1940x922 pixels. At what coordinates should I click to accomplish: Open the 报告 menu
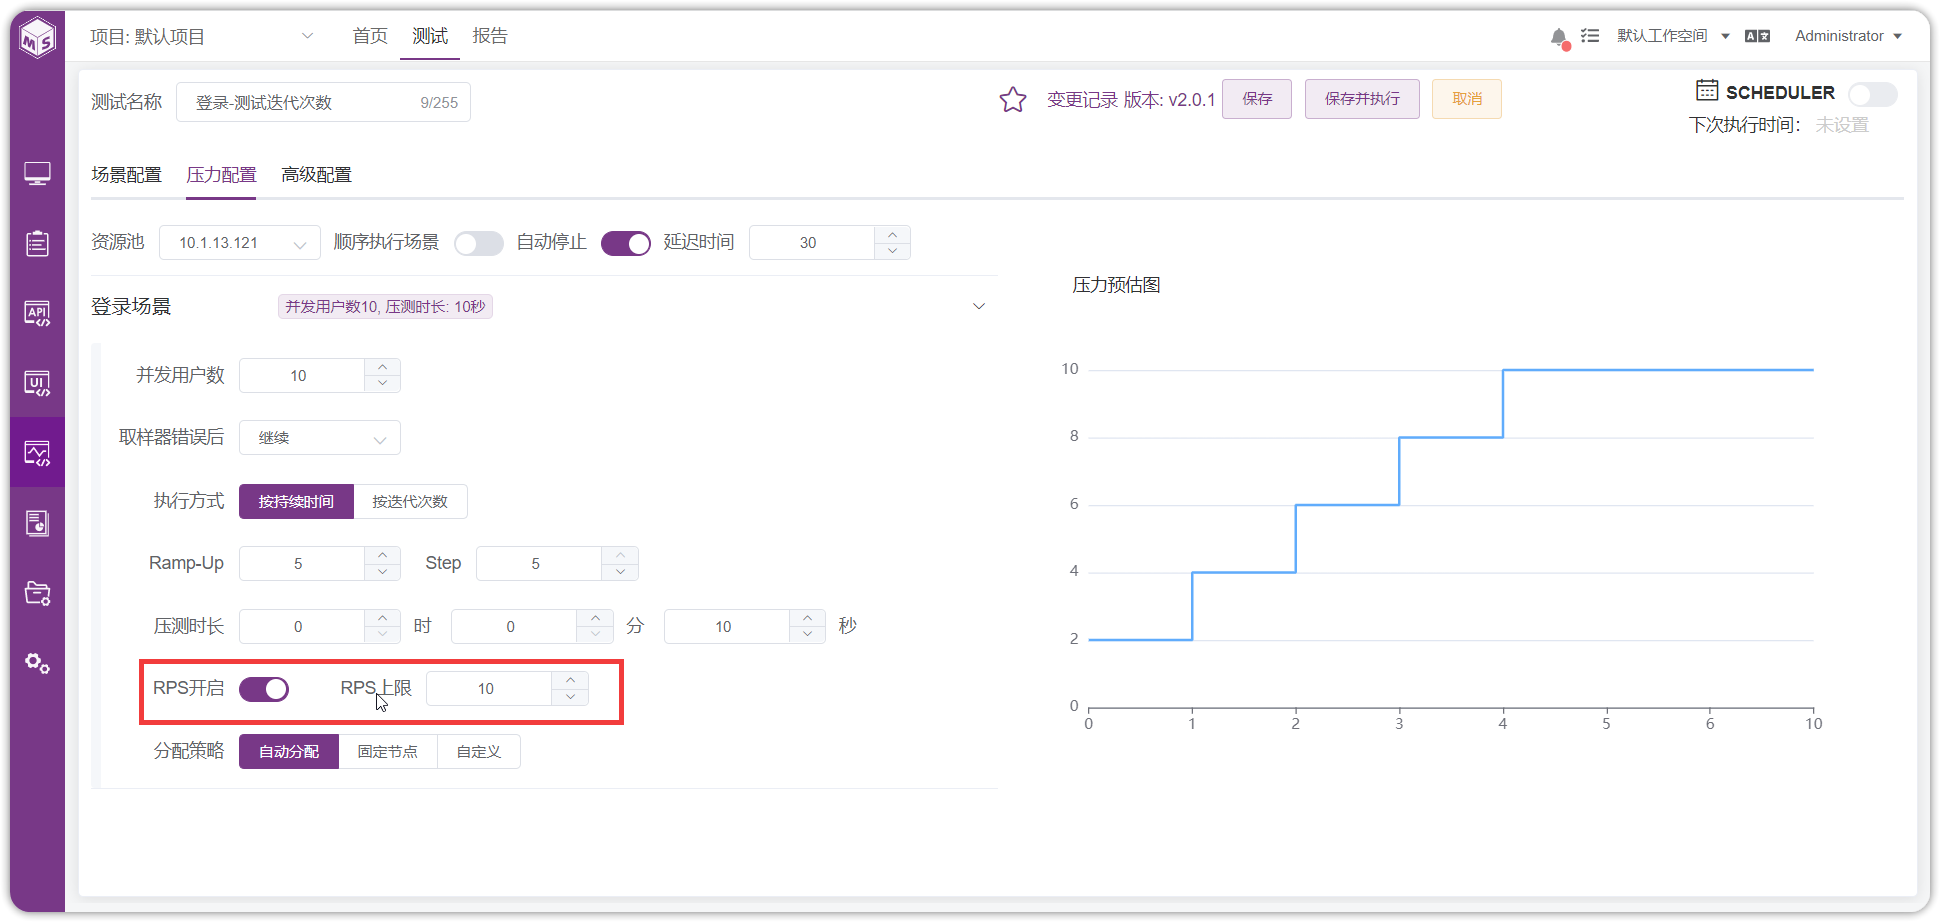[490, 36]
